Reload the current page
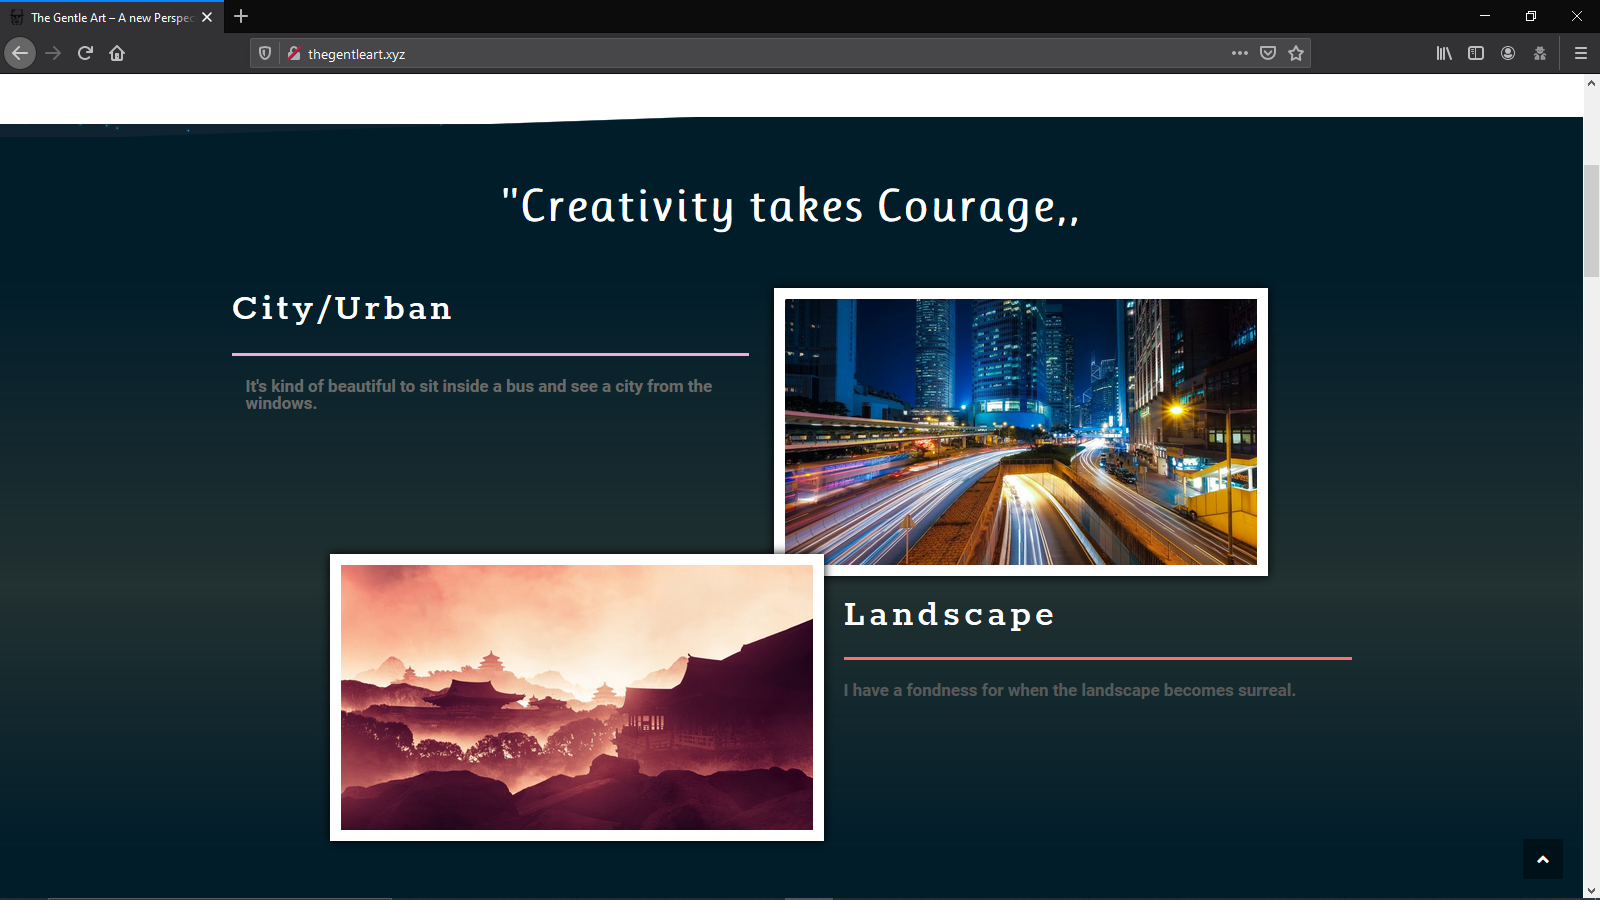1600x900 pixels. [x=84, y=53]
